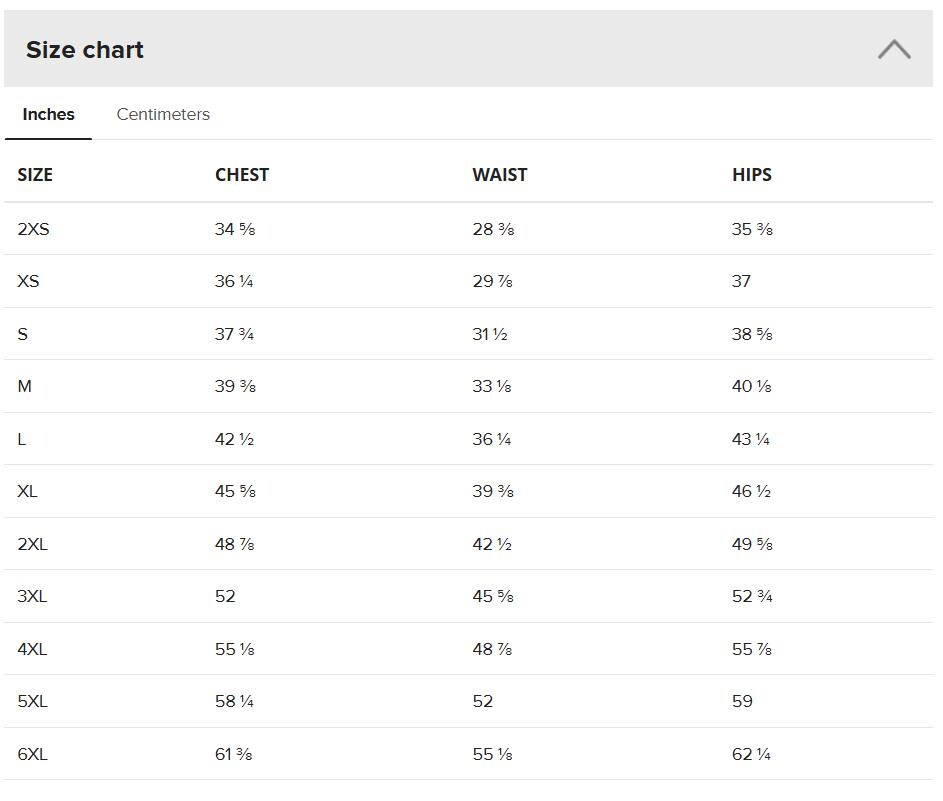Click the 52 chest value for 3XL
This screenshot has width=943, height=801.
point(226,597)
